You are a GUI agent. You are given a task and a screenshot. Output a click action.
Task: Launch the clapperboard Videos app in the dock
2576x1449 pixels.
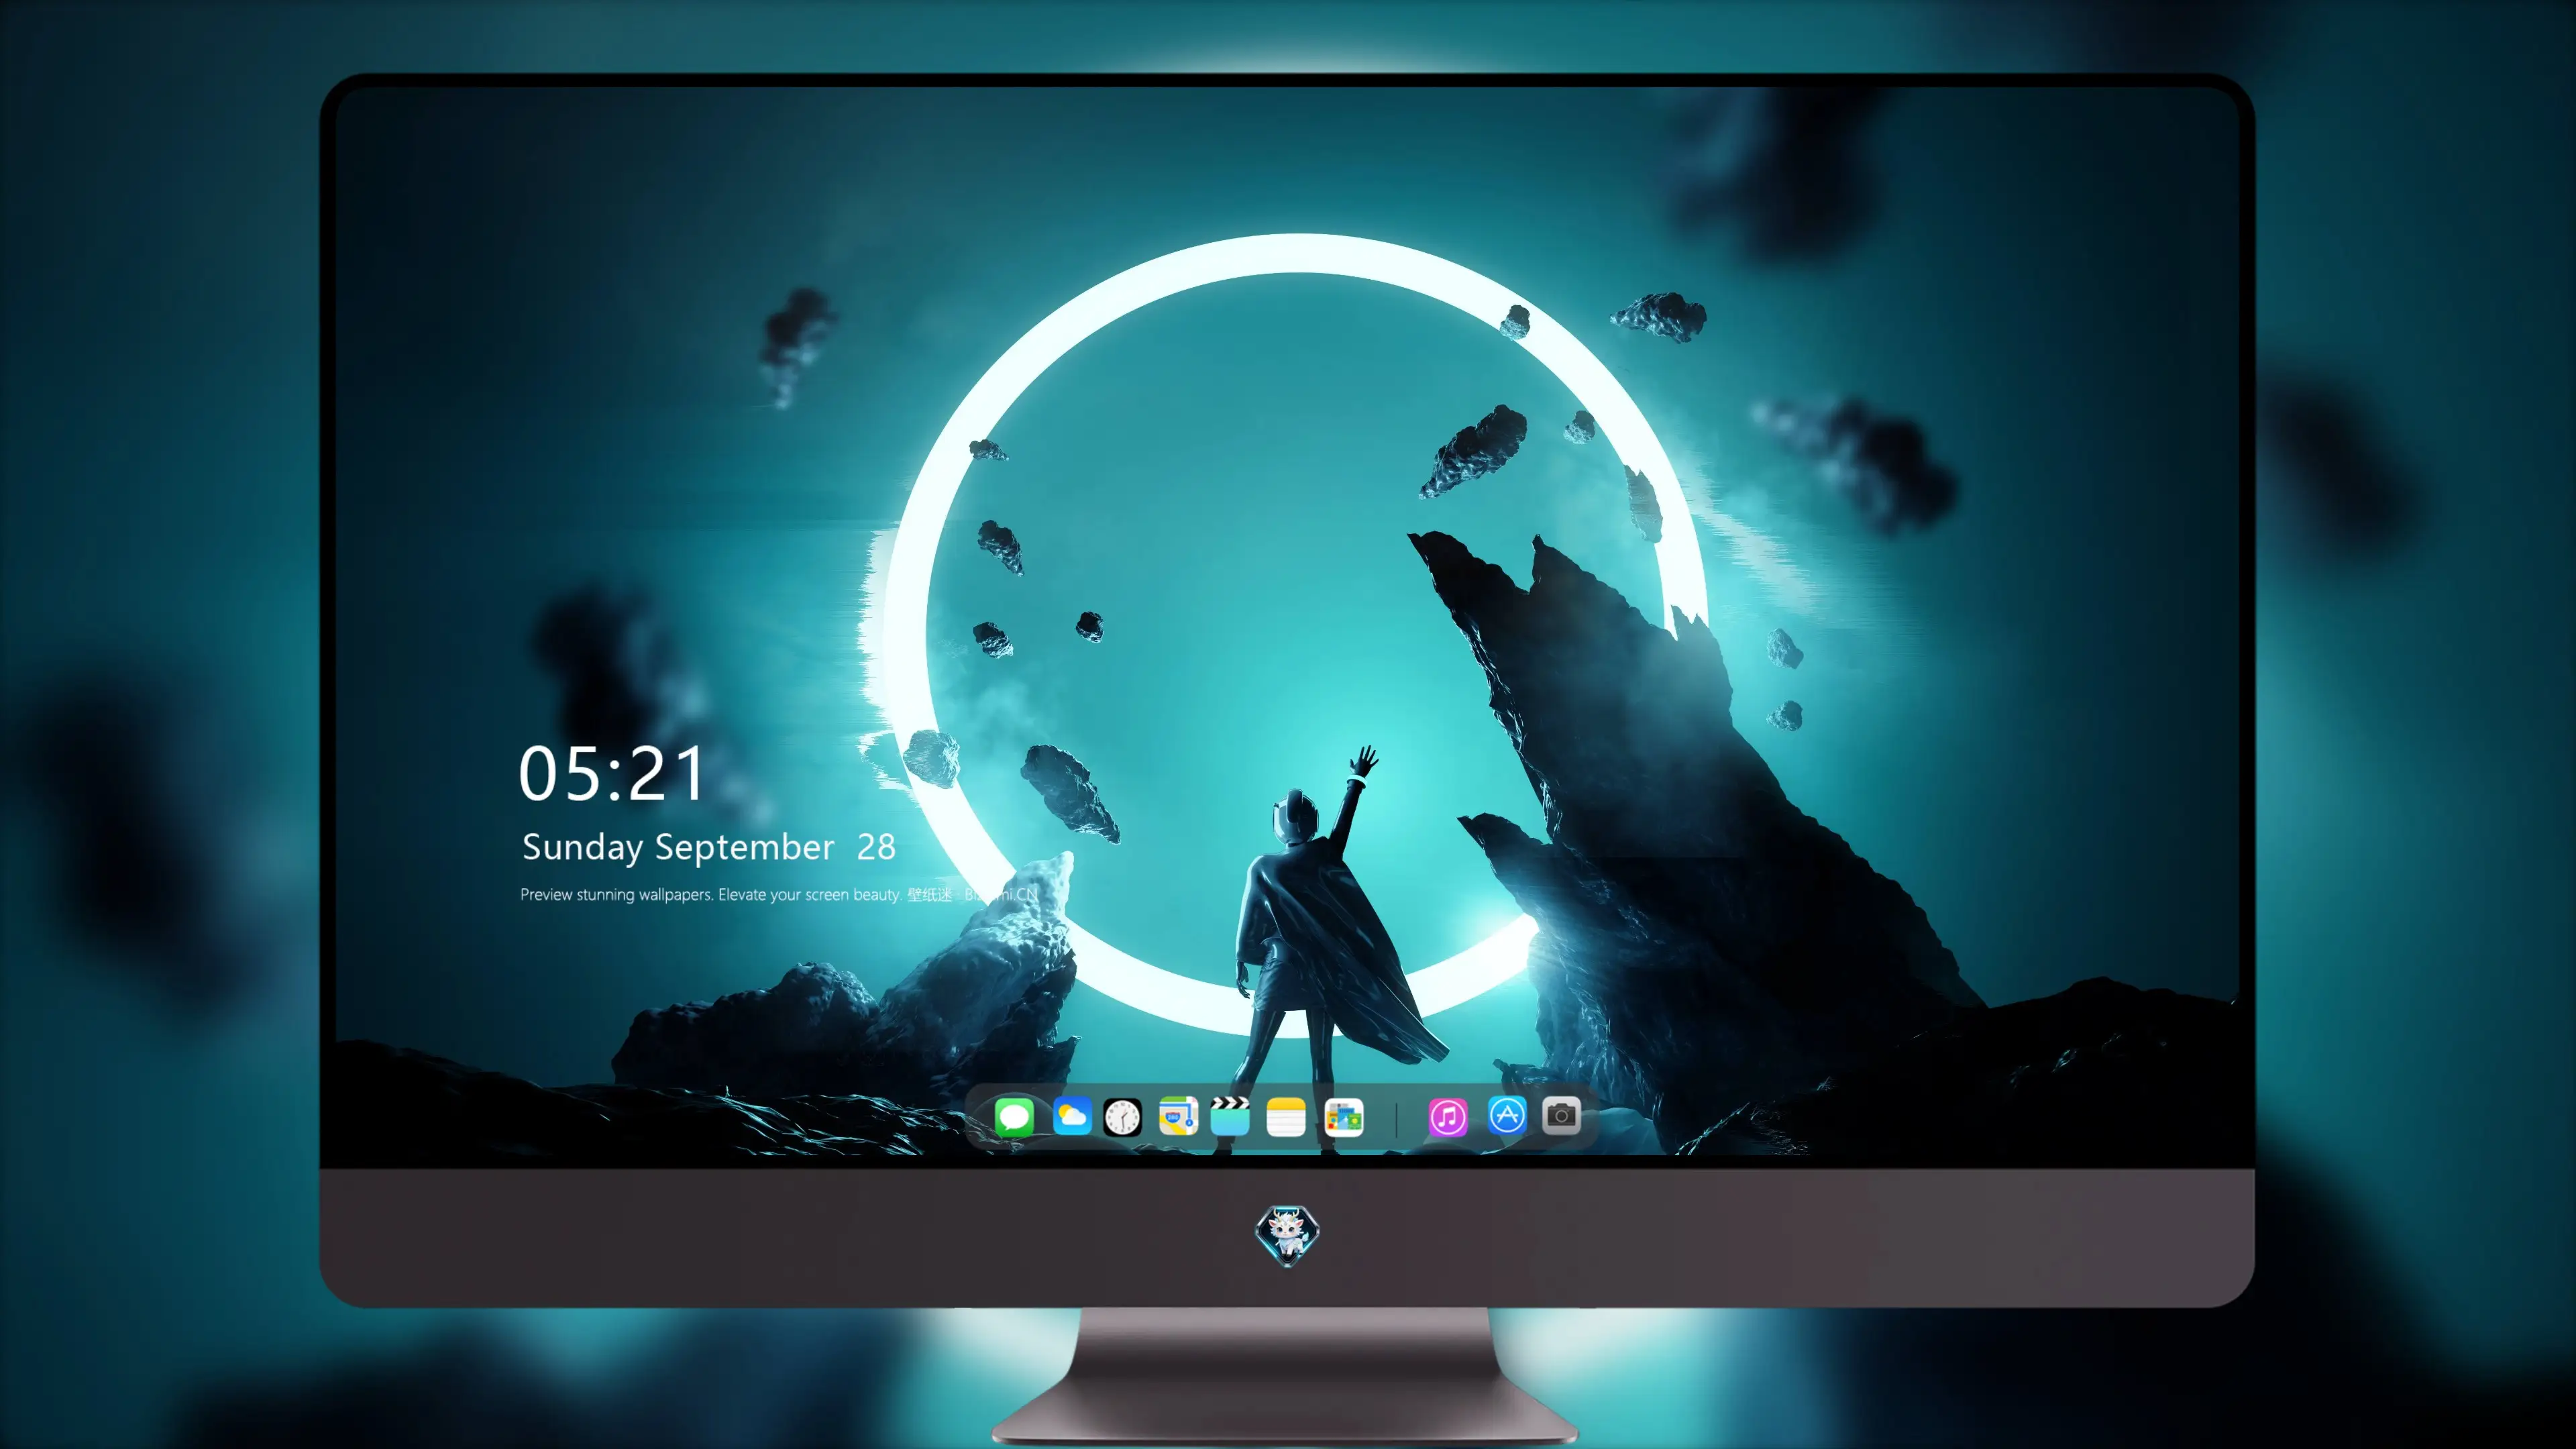[x=1230, y=1116]
